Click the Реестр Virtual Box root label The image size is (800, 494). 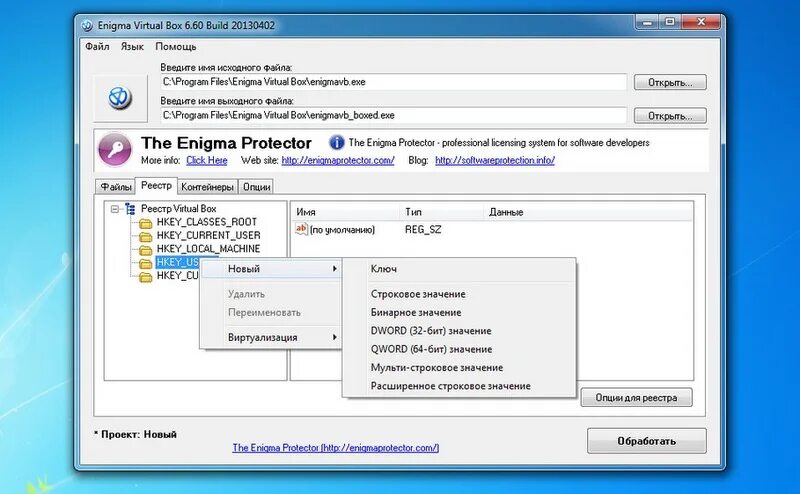(x=179, y=209)
